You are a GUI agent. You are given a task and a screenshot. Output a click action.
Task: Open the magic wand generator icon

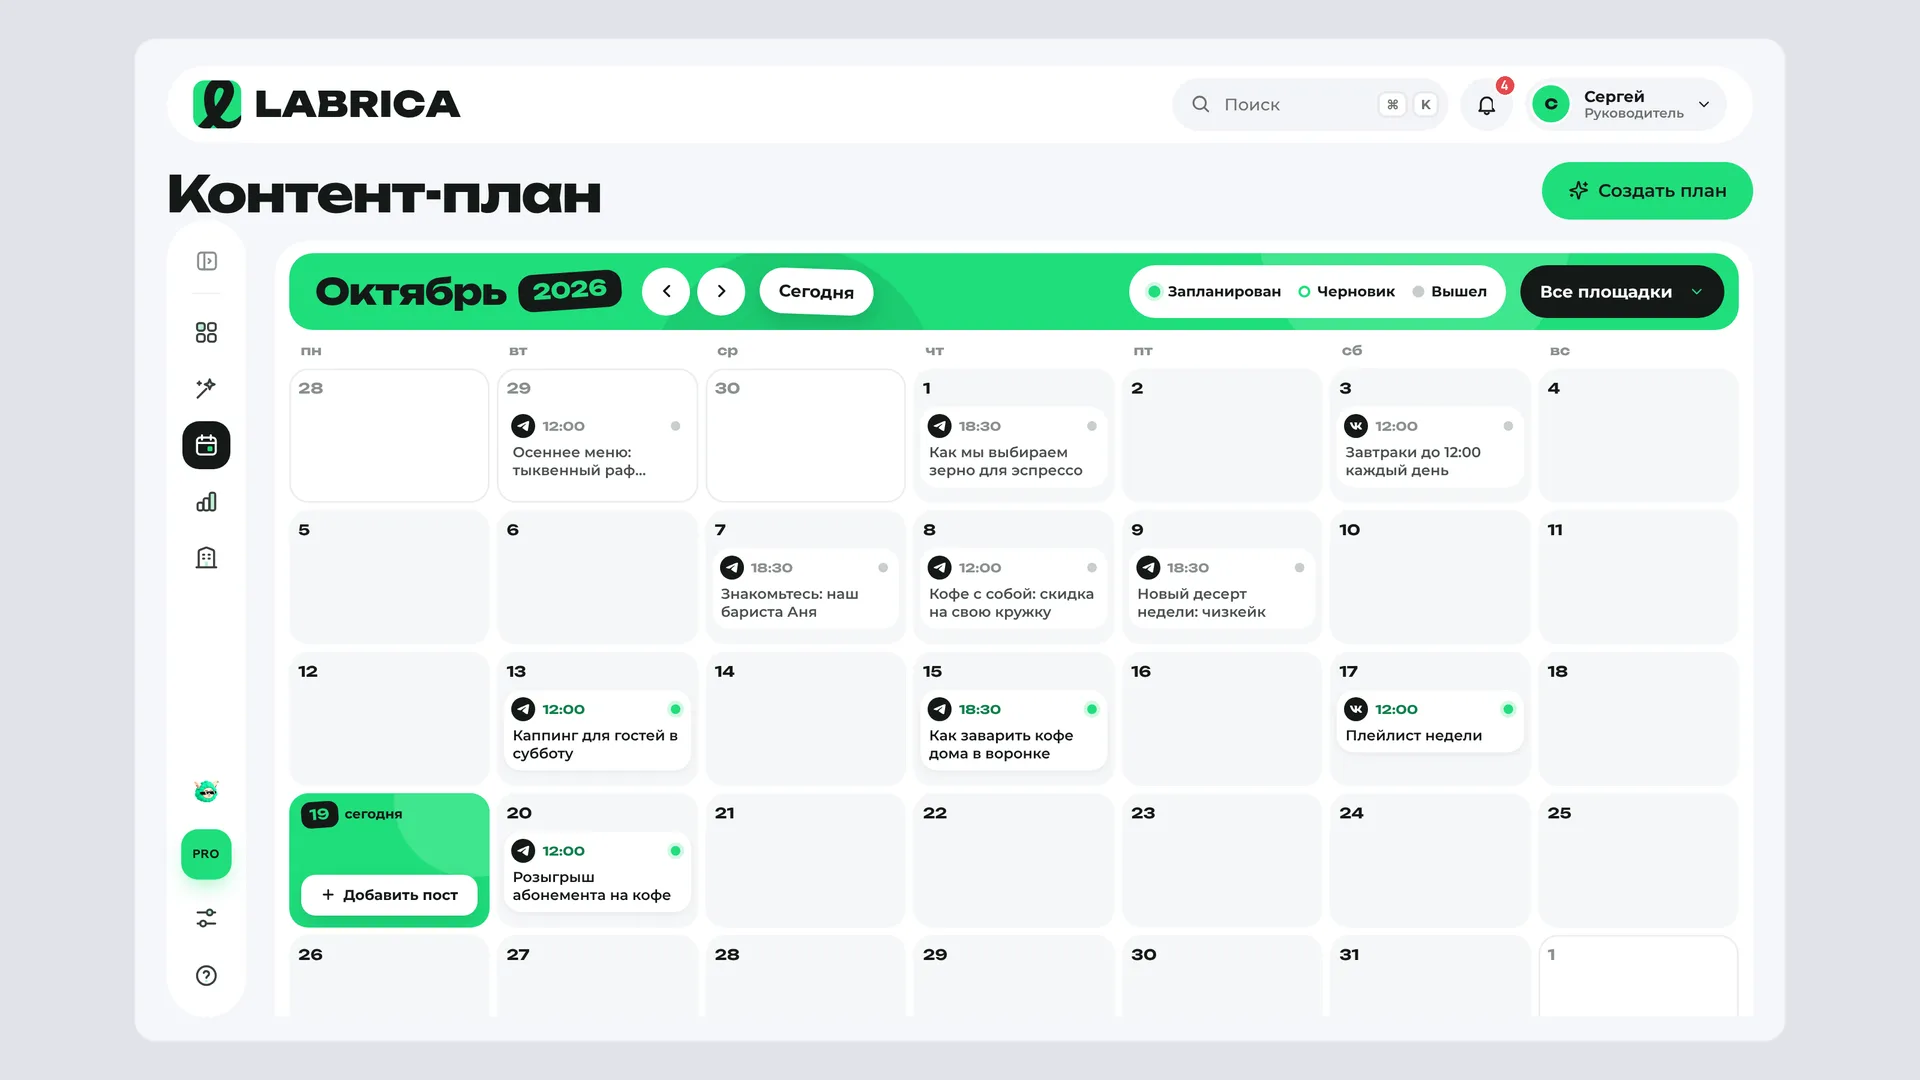pyautogui.click(x=206, y=388)
